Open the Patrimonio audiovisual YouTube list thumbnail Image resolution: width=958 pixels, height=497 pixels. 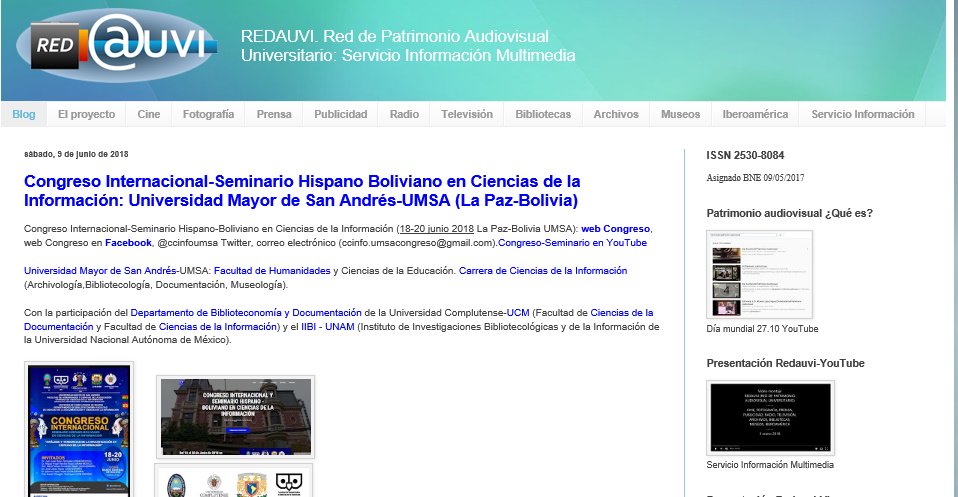point(759,274)
